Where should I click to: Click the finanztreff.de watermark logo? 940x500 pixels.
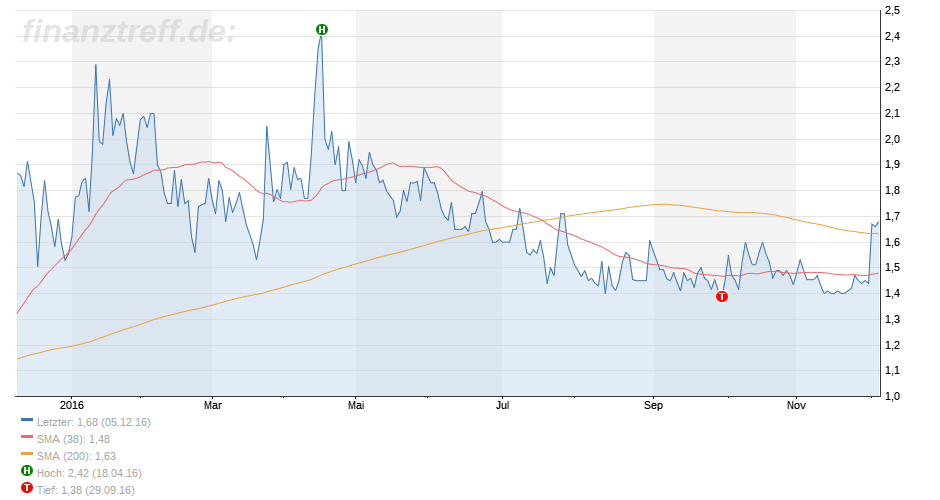click(x=129, y=31)
